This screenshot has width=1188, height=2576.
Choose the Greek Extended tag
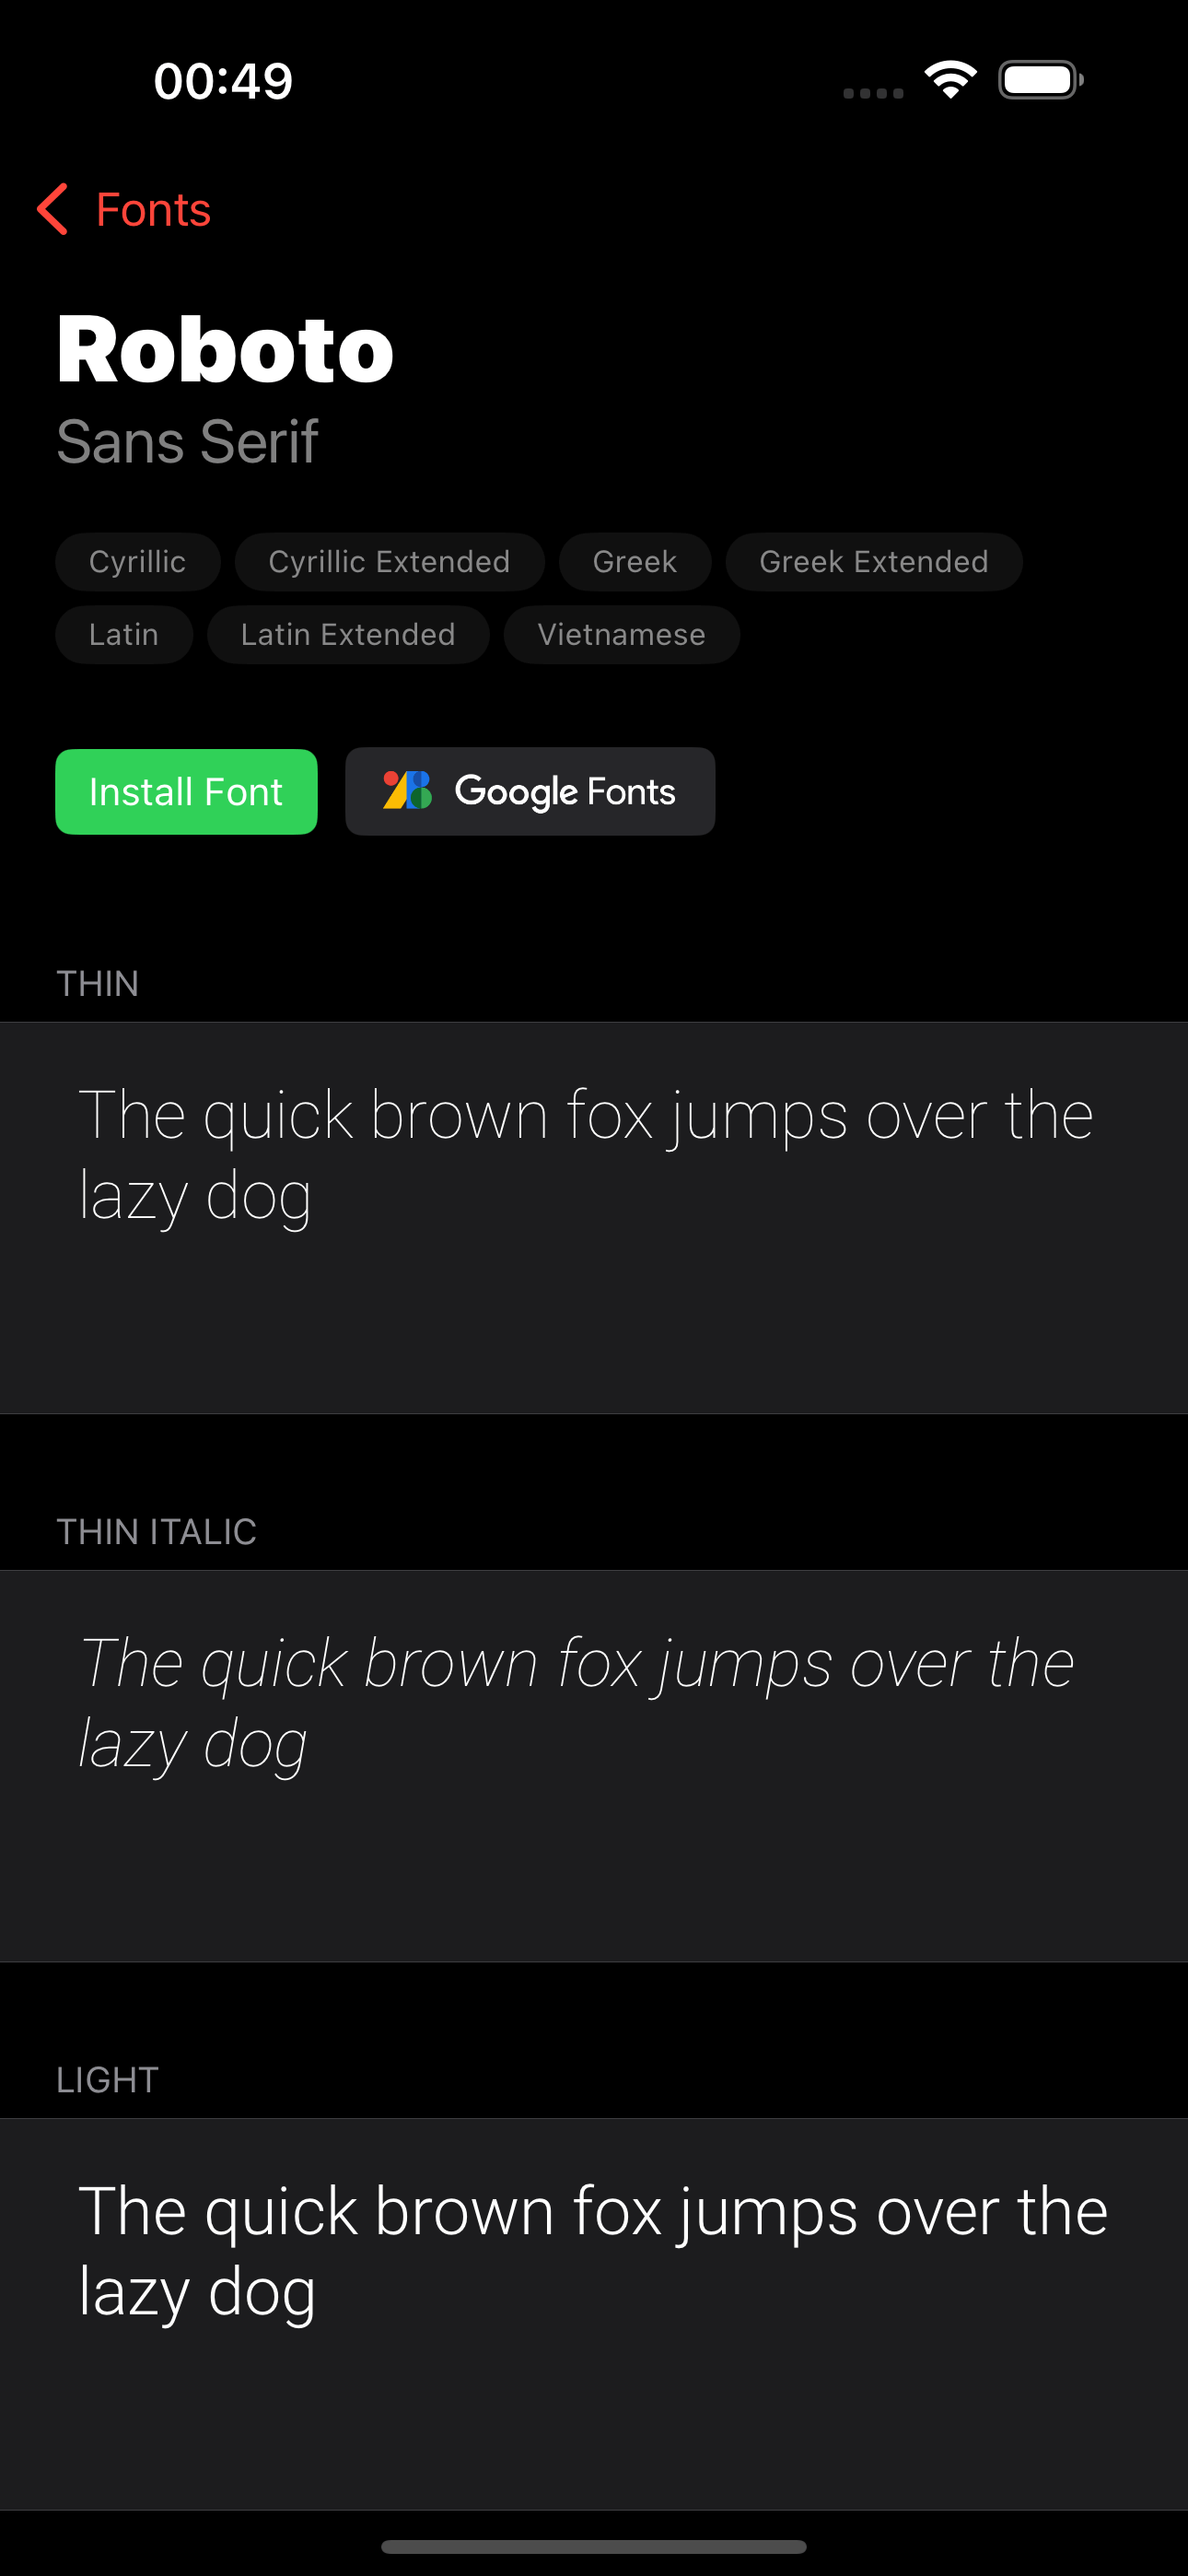tap(874, 562)
